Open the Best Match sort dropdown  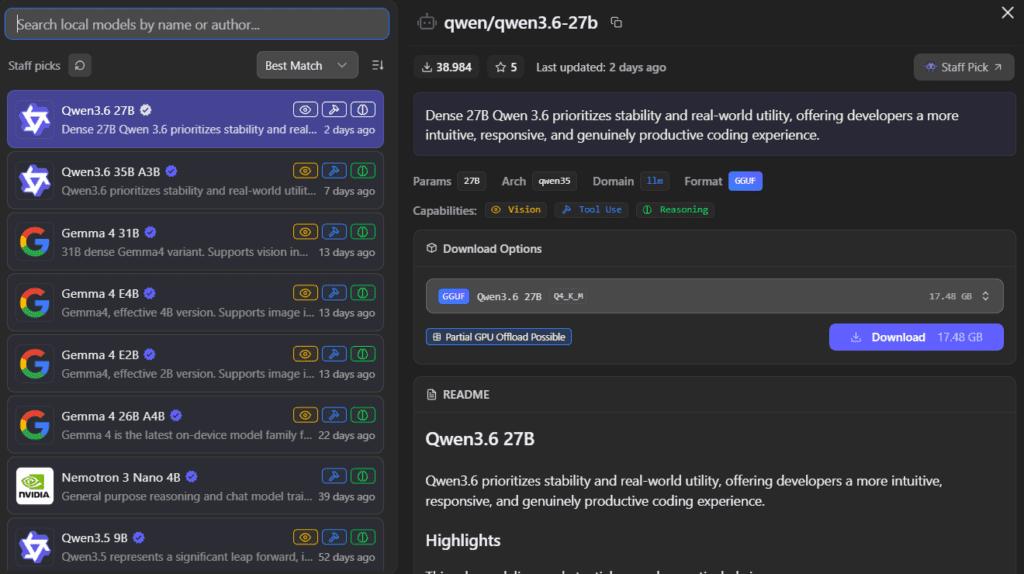[x=307, y=65]
